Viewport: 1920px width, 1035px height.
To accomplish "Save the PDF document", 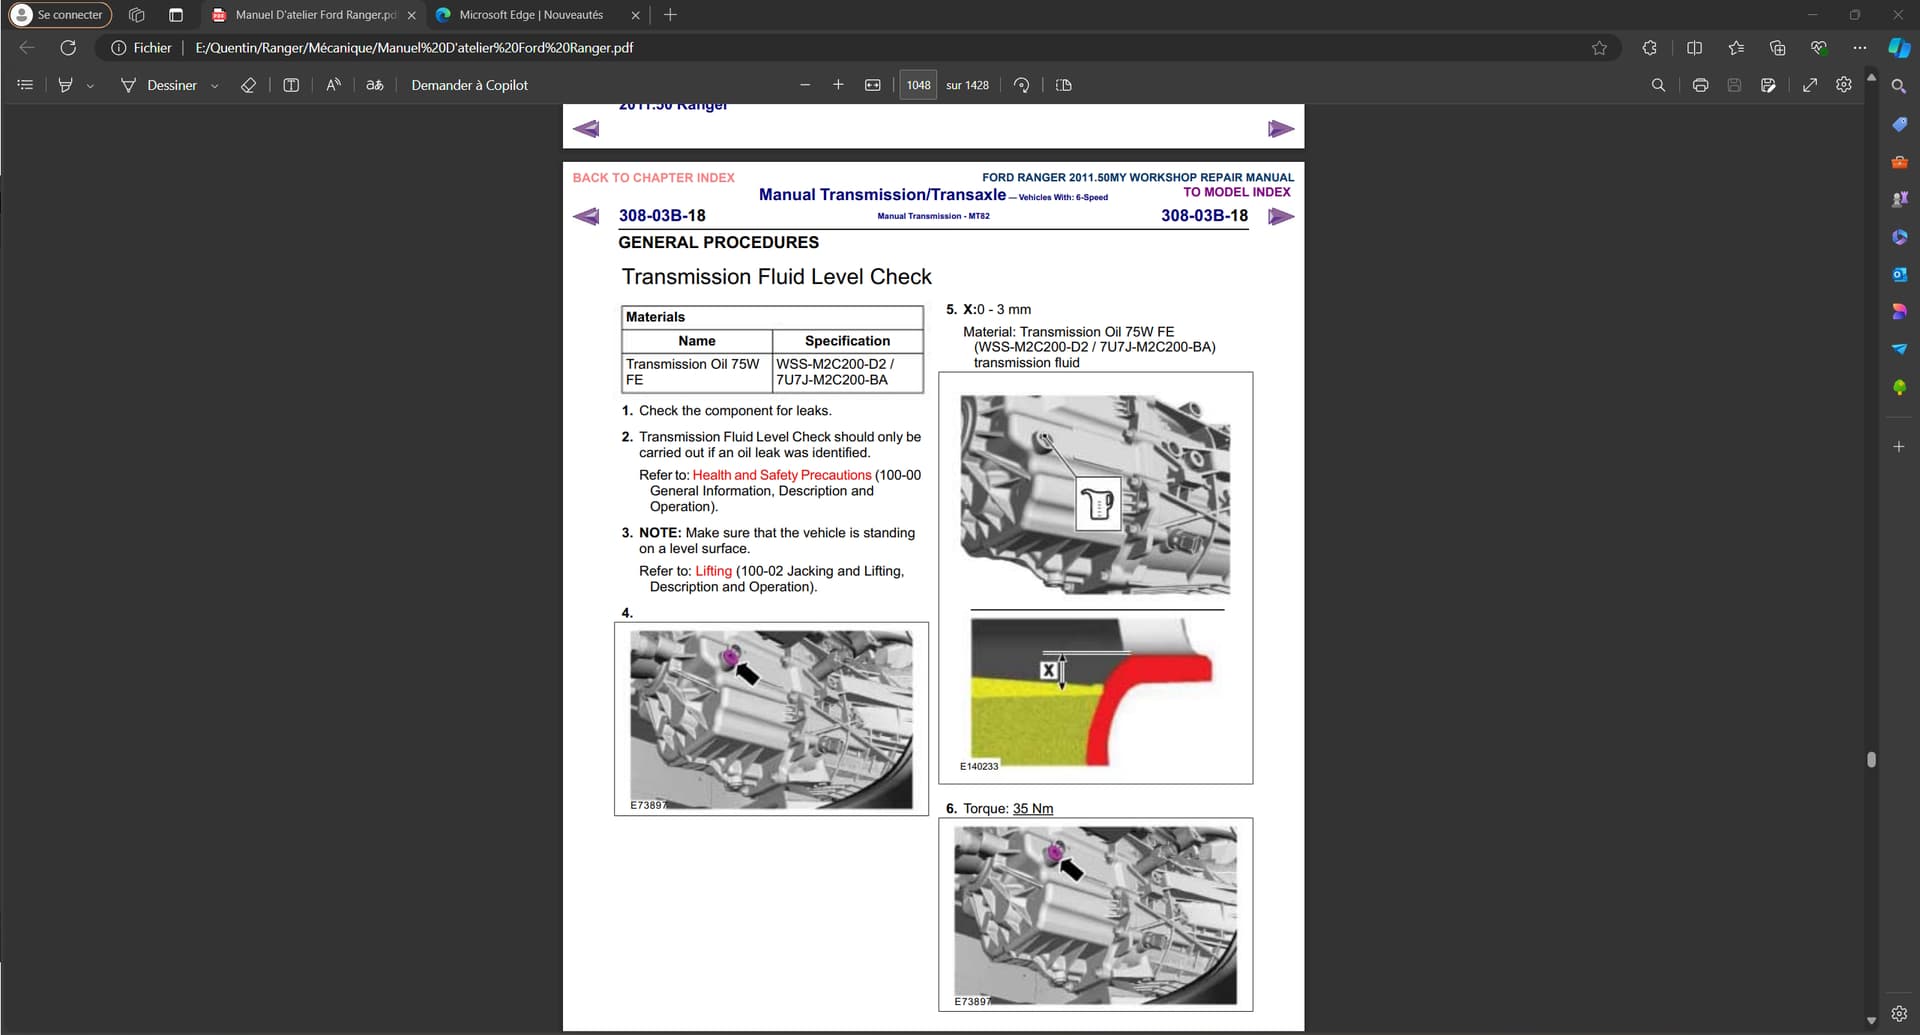I will click(1734, 85).
